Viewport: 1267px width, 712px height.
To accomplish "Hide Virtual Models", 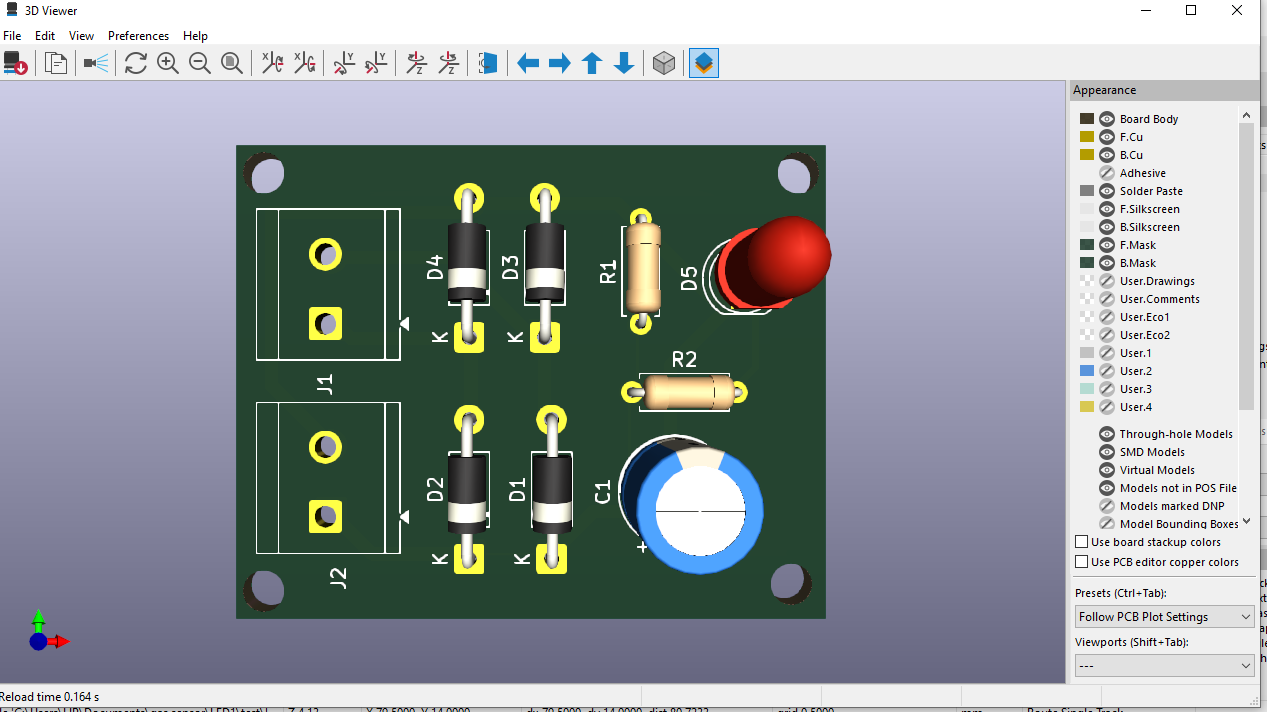I will coord(1107,470).
